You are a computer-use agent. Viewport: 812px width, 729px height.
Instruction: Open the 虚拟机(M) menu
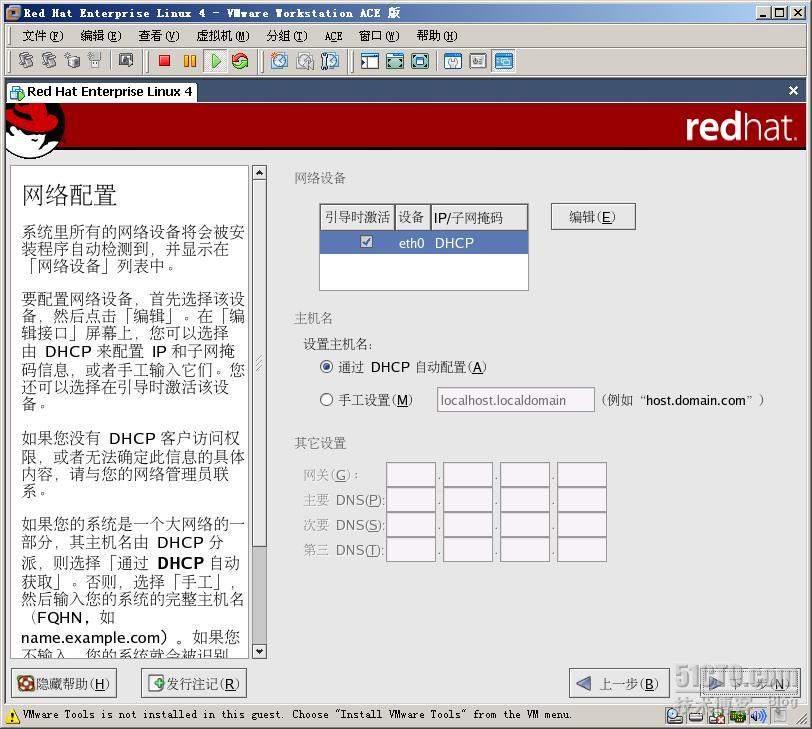223,36
